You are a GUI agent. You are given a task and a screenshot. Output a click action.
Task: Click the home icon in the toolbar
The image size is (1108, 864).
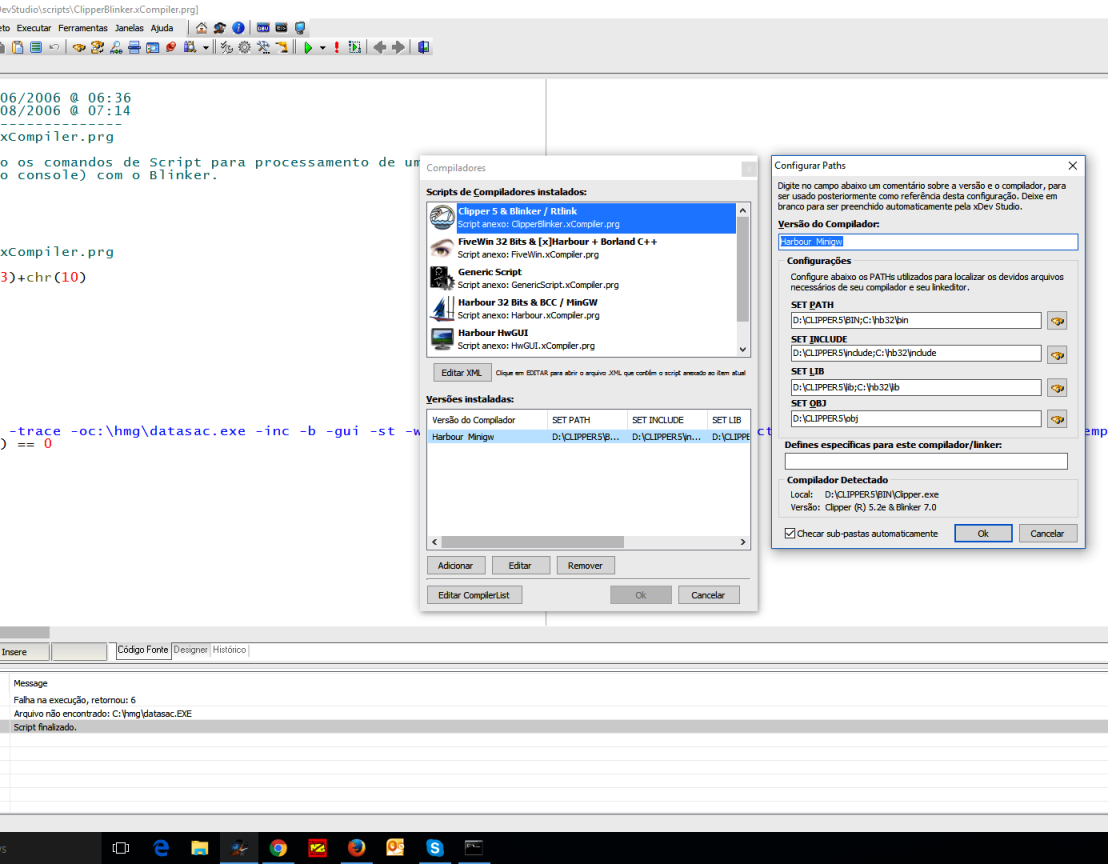click(202, 28)
